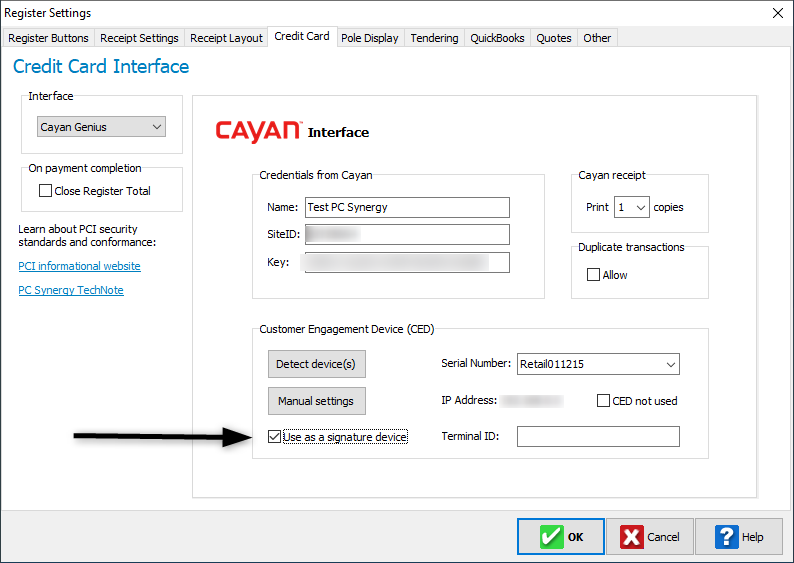Viewport: 794px width, 563px height.
Task: Open the Tendering tab
Action: 434,38
